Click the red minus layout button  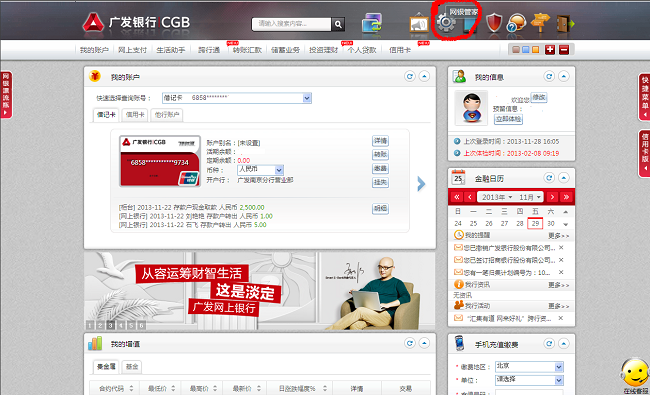564,50
